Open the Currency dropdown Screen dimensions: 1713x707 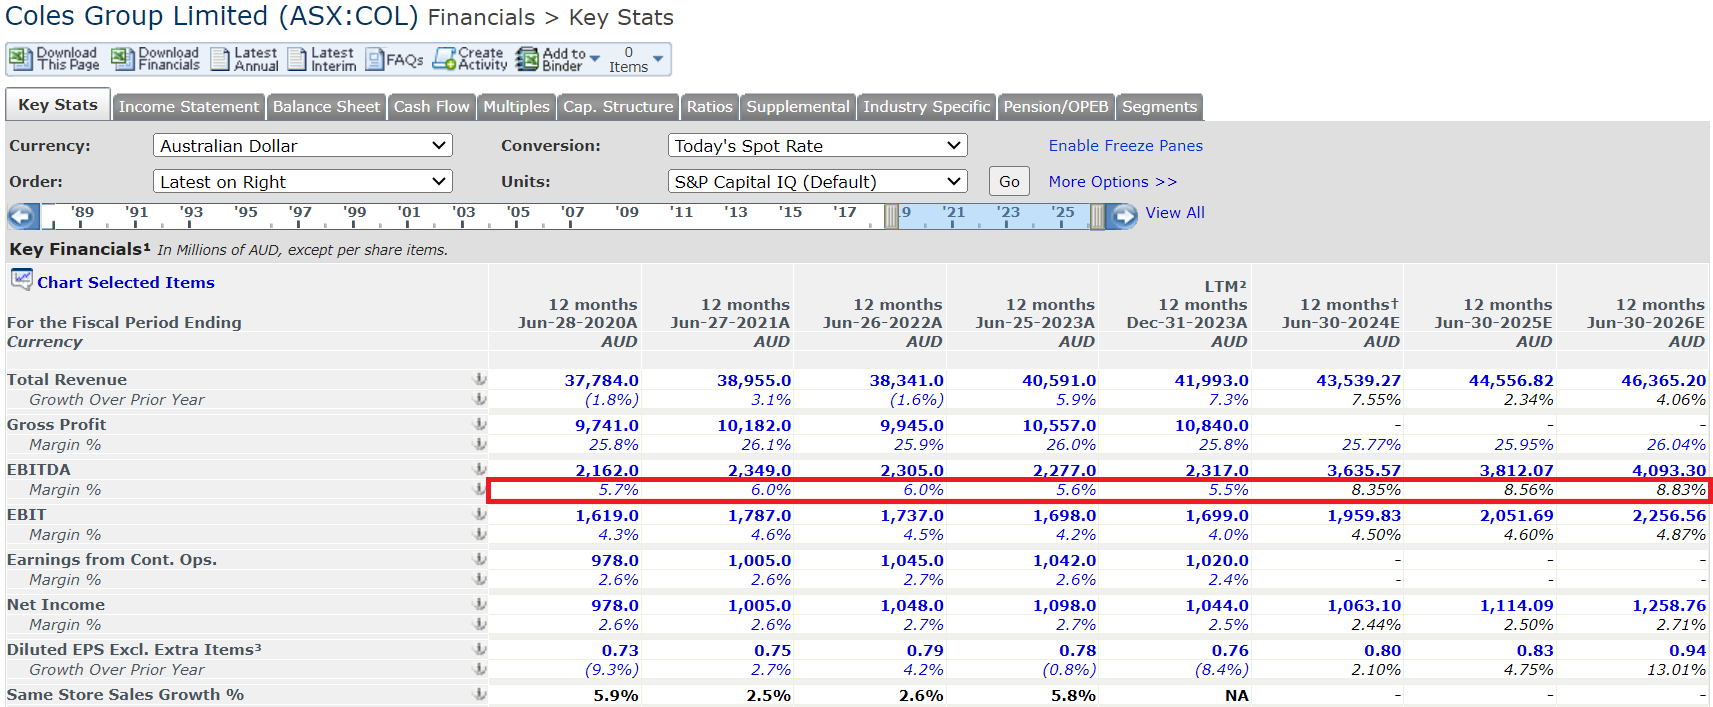point(302,146)
